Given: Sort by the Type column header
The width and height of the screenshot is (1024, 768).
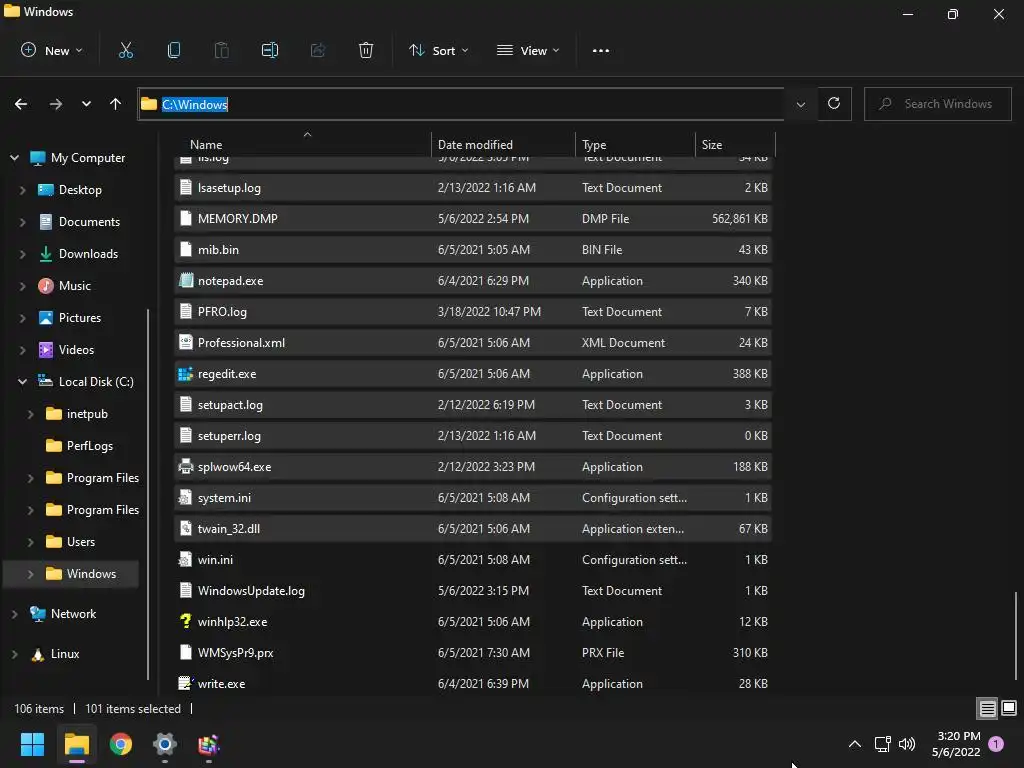Looking at the screenshot, I should click(x=635, y=144).
